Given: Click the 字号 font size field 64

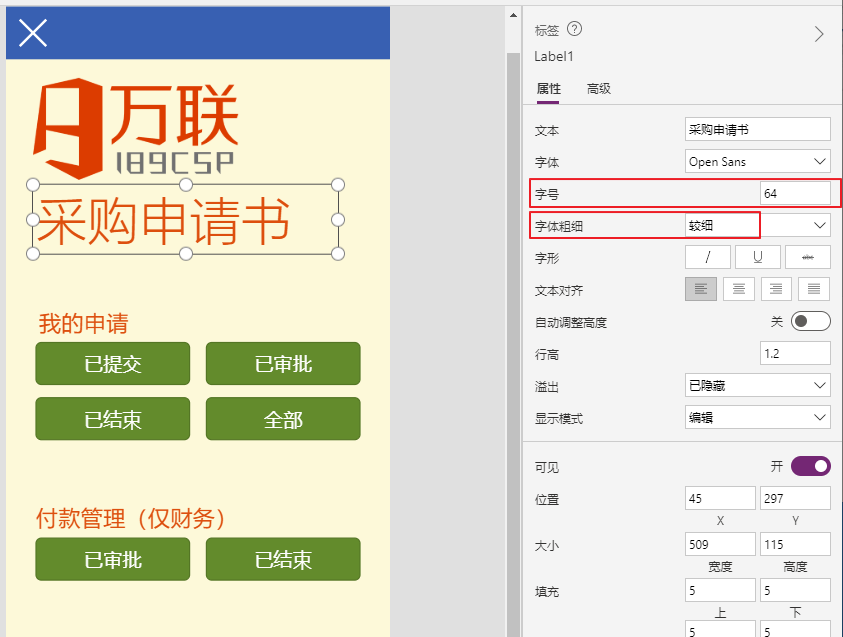Looking at the screenshot, I should [x=795, y=194].
